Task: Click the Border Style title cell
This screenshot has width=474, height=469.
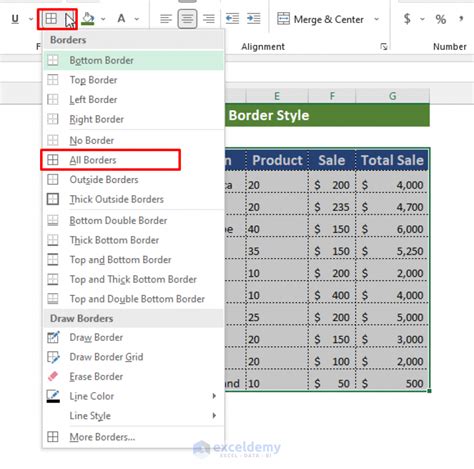Action: [x=327, y=115]
